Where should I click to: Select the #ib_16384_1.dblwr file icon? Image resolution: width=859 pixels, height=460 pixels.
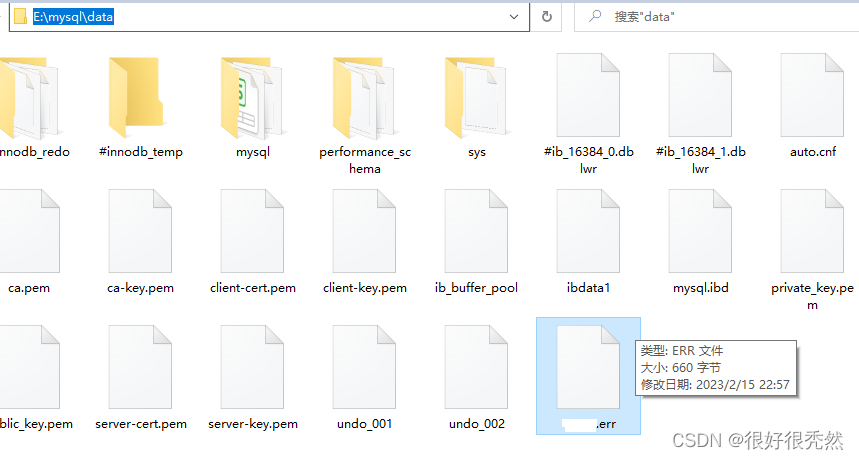click(x=700, y=95)
